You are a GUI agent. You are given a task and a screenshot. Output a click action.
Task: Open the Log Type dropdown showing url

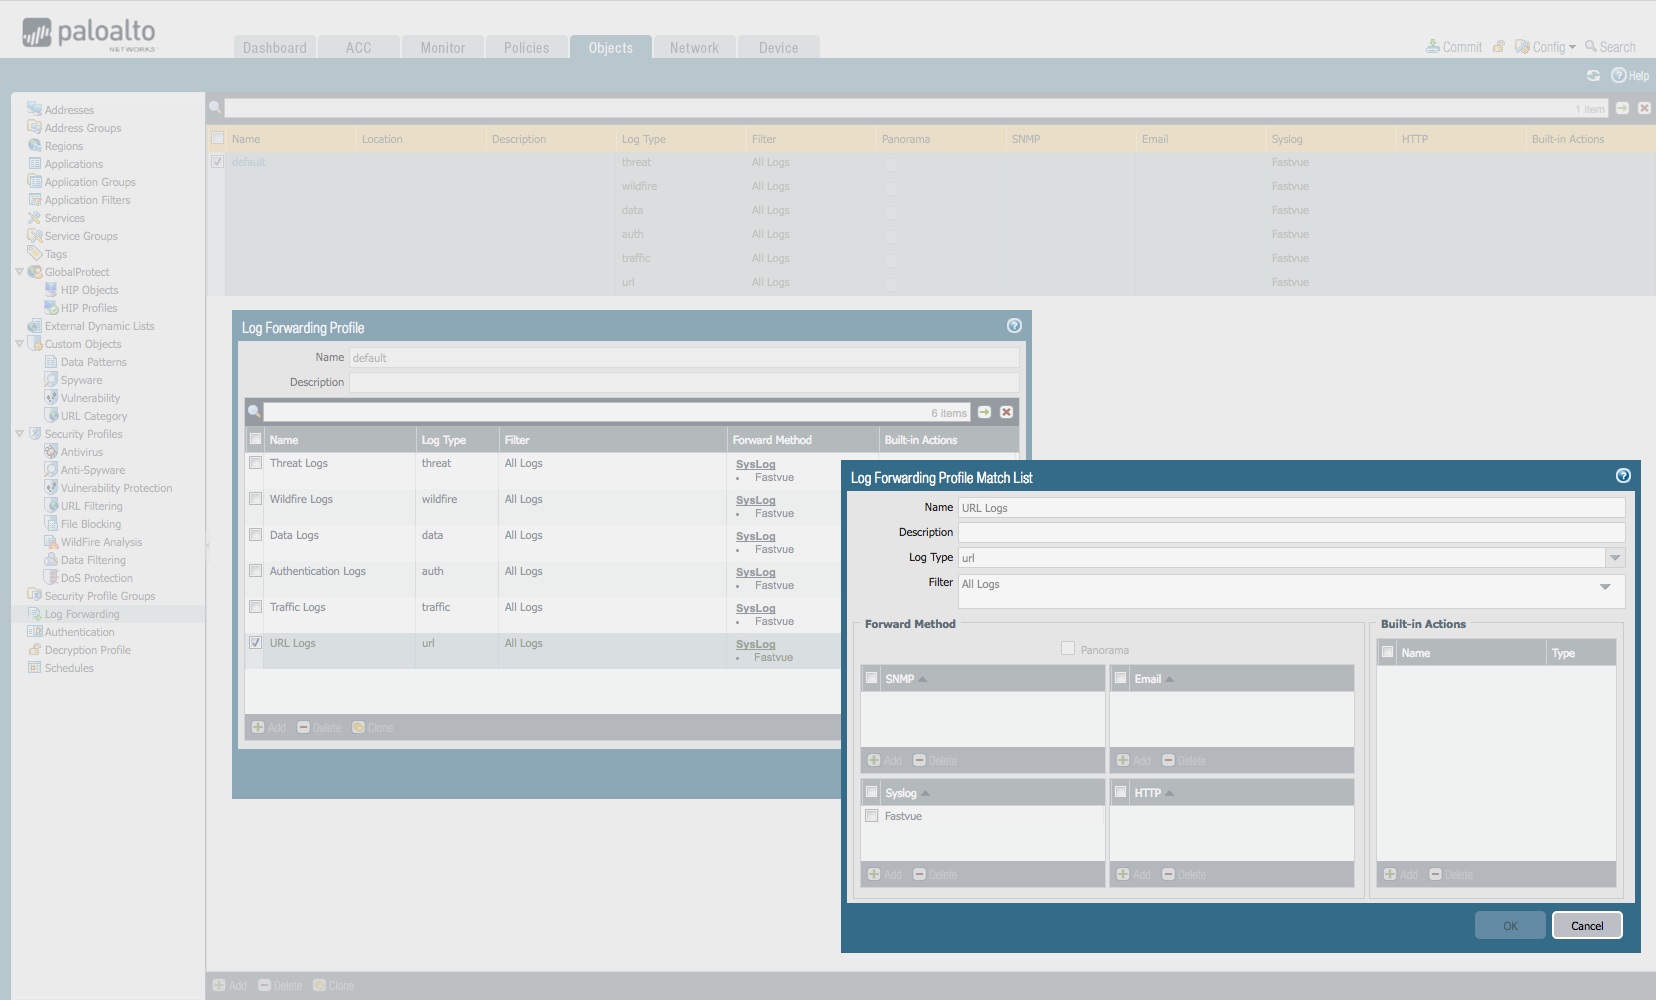1616,557
